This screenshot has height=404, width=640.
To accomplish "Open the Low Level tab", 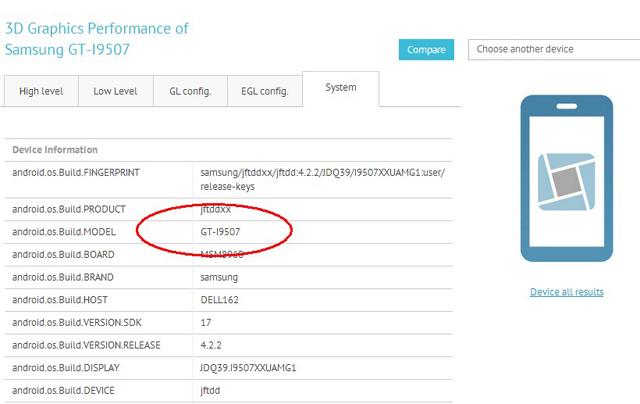I will click(116, 91).
